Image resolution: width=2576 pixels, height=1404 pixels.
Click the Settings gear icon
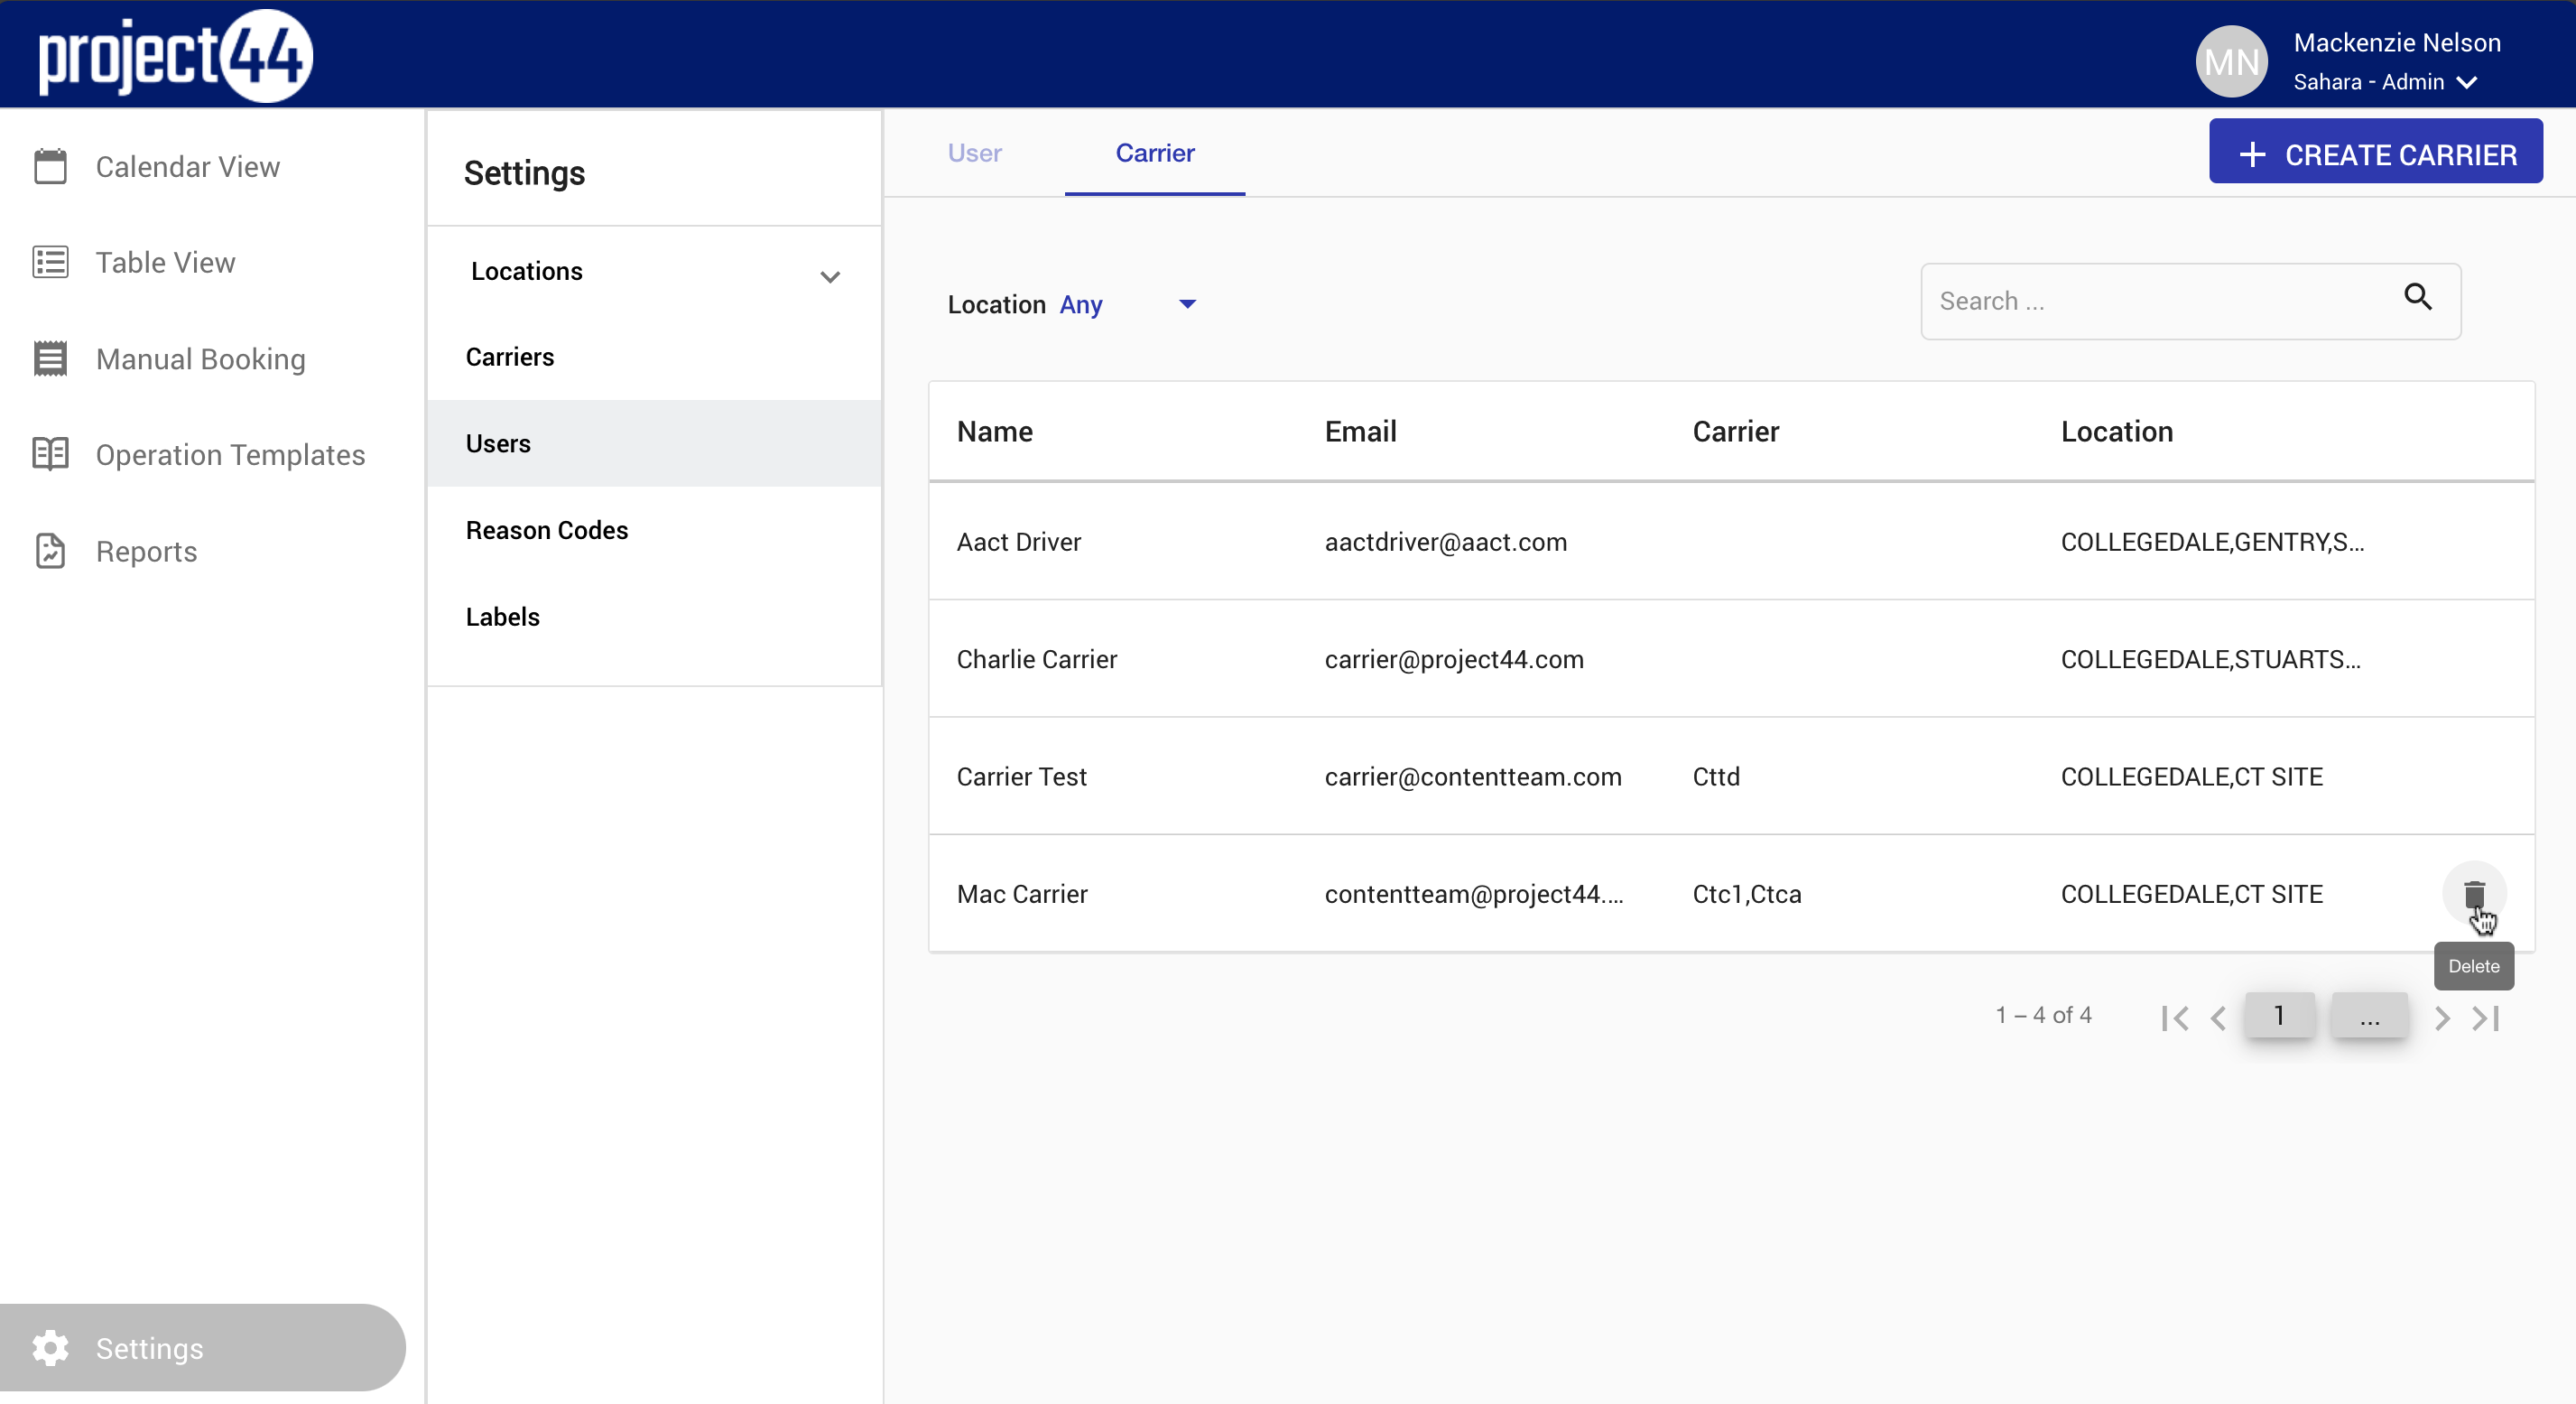tap(50, 1348)
